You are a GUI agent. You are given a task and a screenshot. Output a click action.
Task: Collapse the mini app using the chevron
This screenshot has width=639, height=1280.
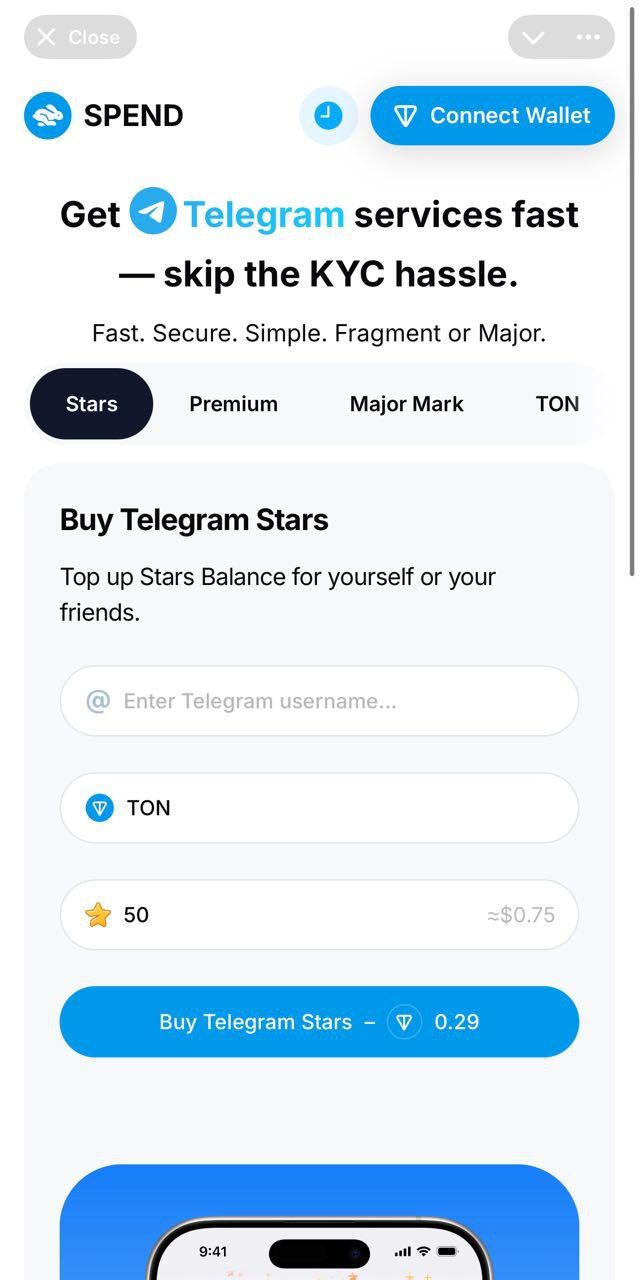point(531,37)
